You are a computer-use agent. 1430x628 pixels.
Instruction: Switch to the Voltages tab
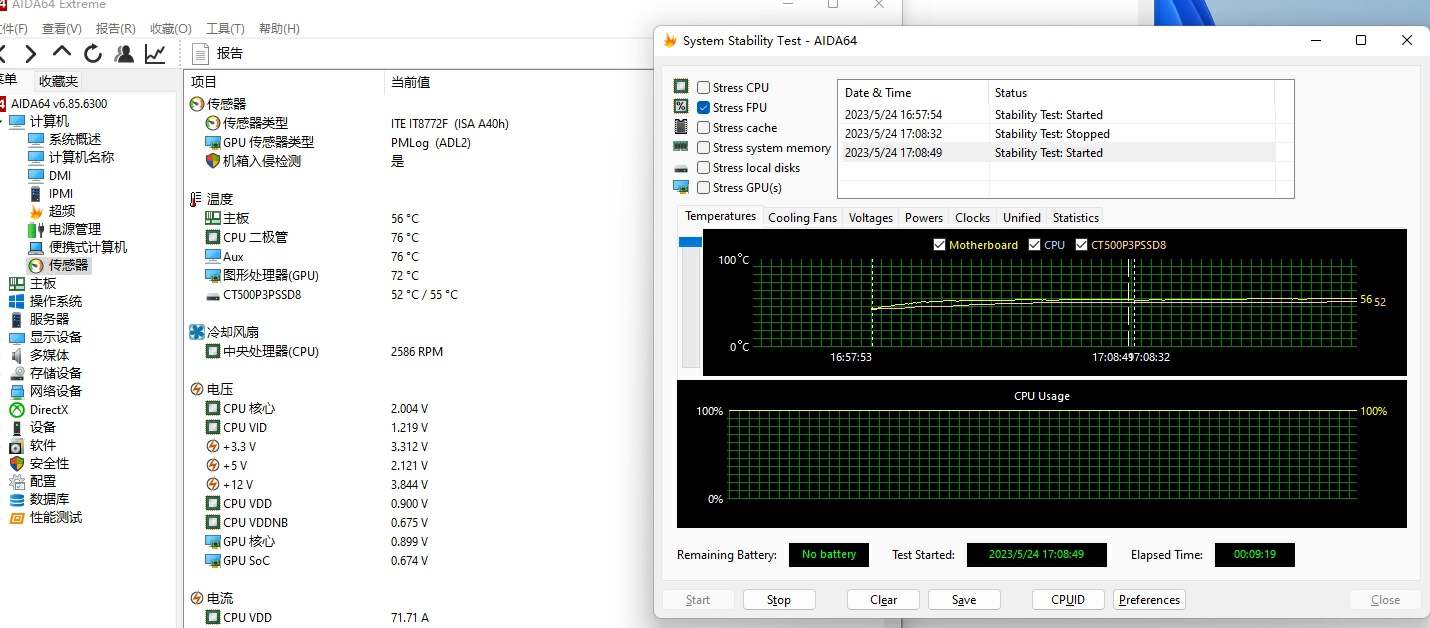871,217
